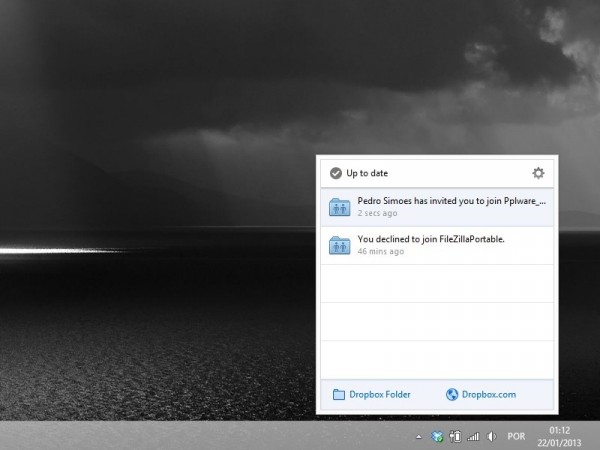Visit the Dropbox.com link

pos(489,395)
